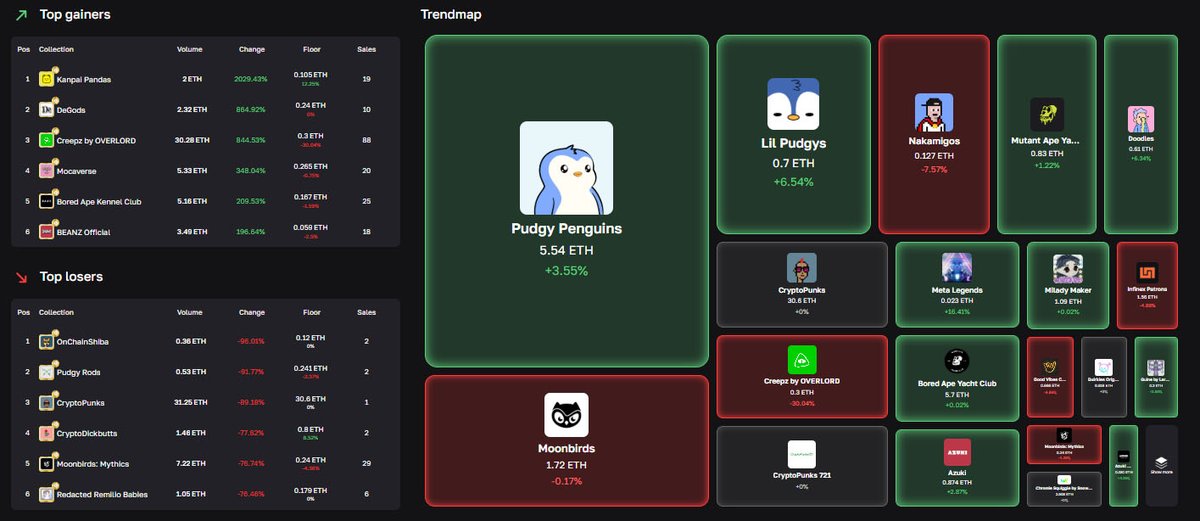
Task: Click the CryptoPunks 721 logo
Action: tap(802, 454)
